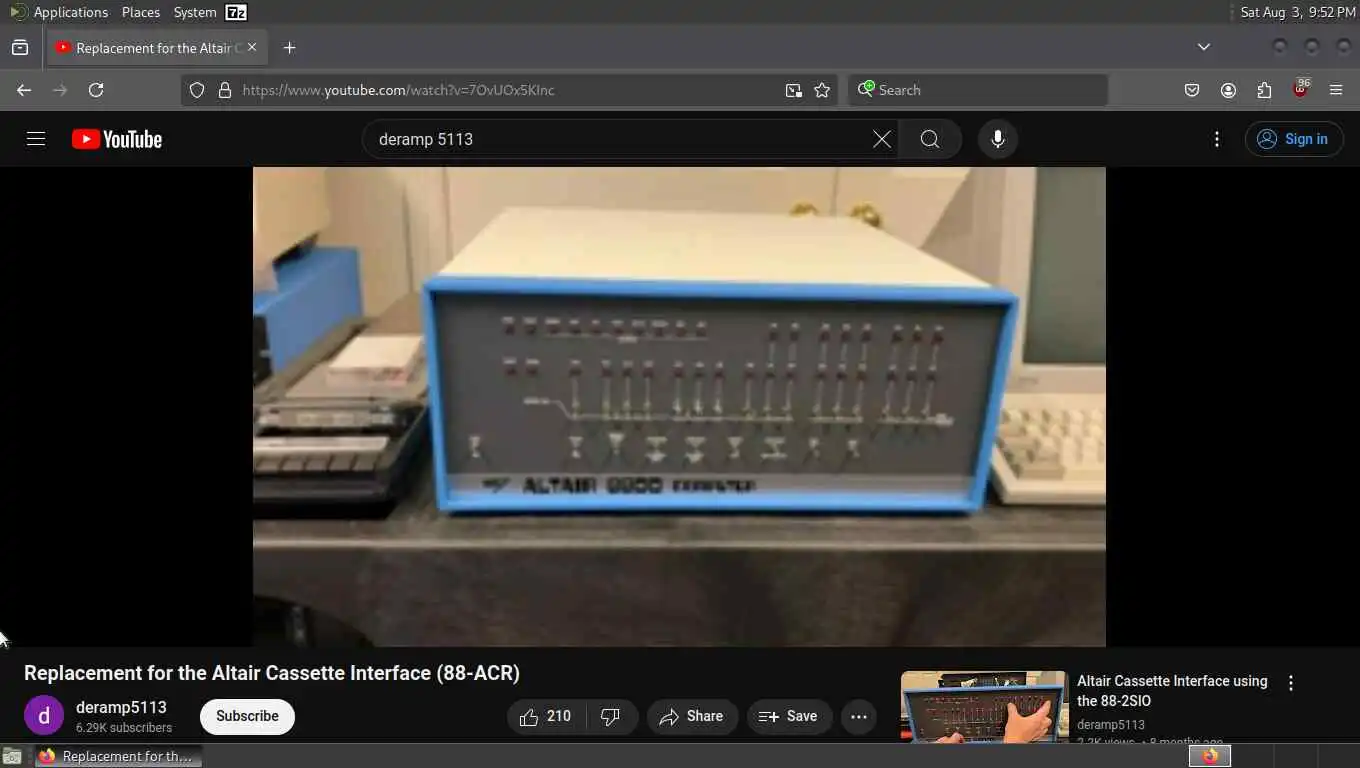
Task: Open 'Altair Cassette Interface using the 88-2SIO' title
Action: [1172, 691]
